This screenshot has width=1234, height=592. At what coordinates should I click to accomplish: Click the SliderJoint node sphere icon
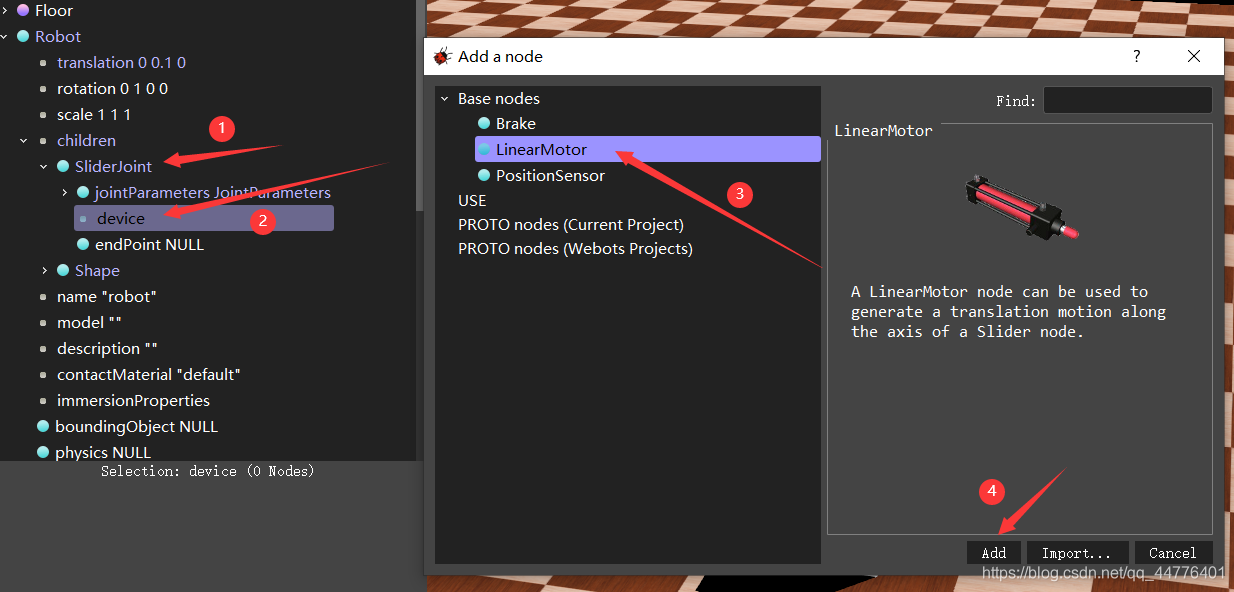click(x=63, y=166)
